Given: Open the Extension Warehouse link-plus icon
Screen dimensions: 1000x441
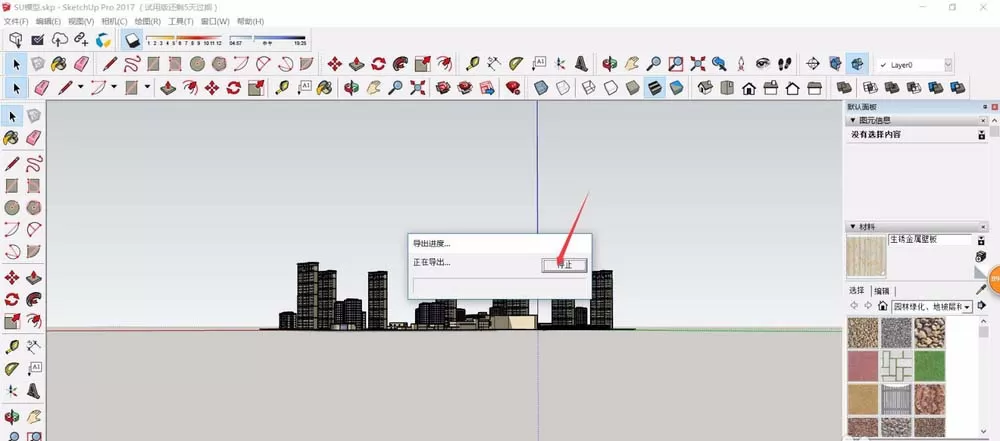Looking at the screenshot, I should (x=81, y=40).
